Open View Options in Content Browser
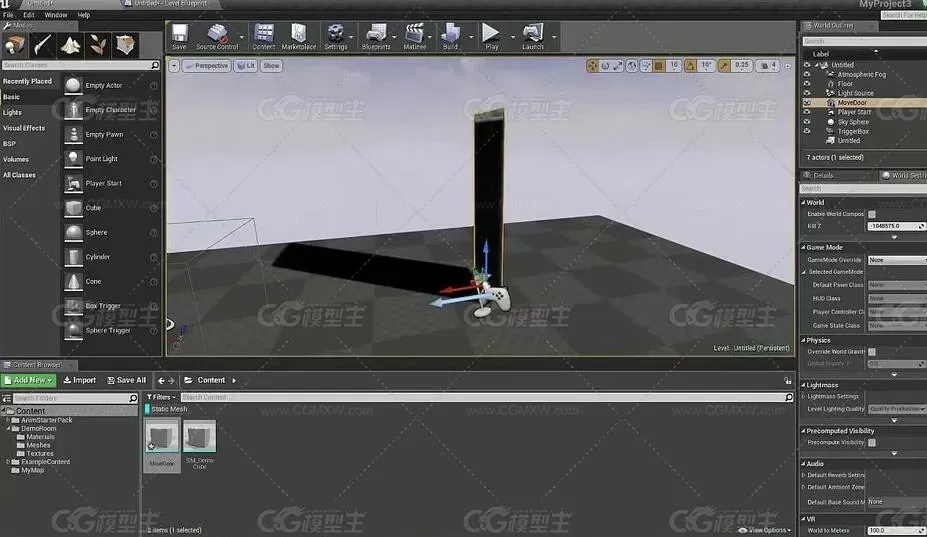This screenshot has height=537, width=927. 765,530
